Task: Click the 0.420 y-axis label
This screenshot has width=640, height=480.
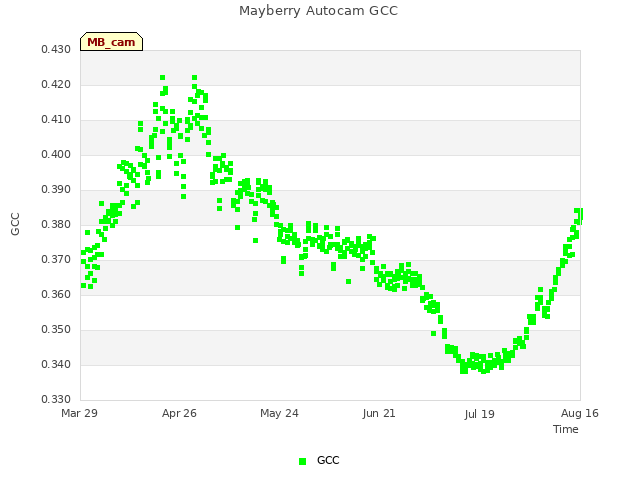Action: [56, 84]
